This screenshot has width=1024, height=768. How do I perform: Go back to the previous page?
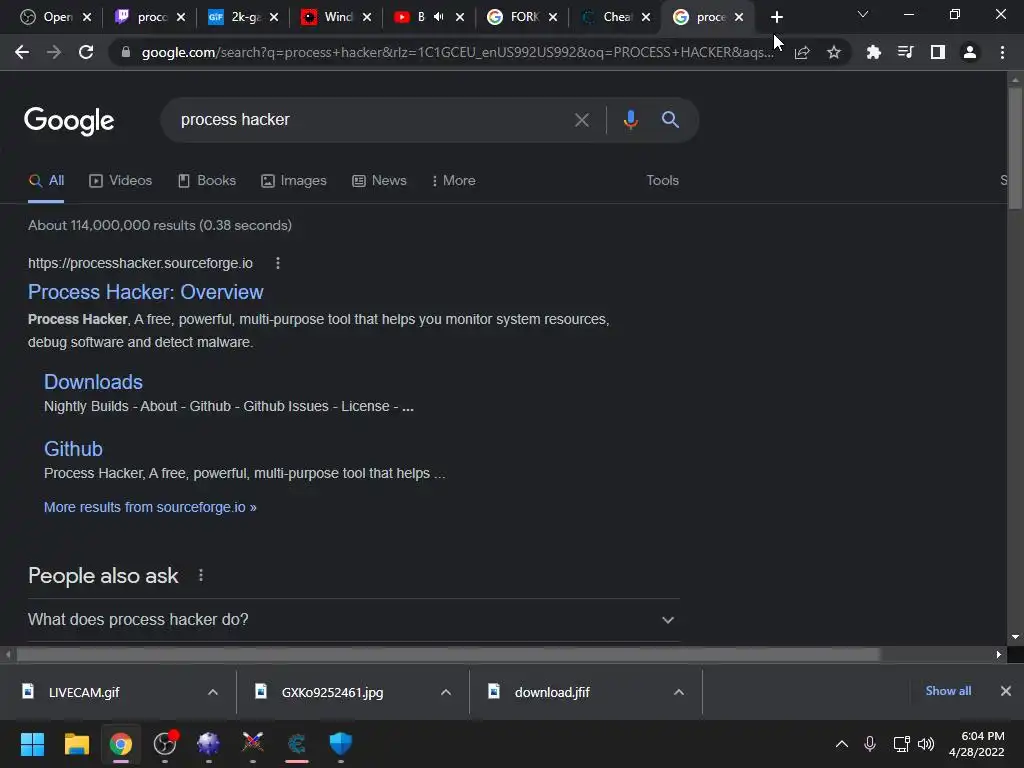pos(22,52)
